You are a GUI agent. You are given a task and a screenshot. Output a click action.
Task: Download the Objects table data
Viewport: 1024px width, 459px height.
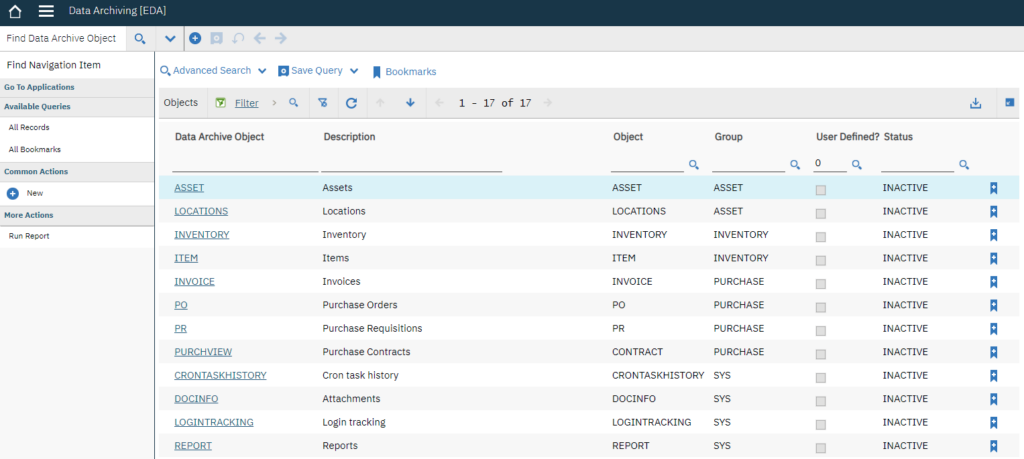click(976, 103)
